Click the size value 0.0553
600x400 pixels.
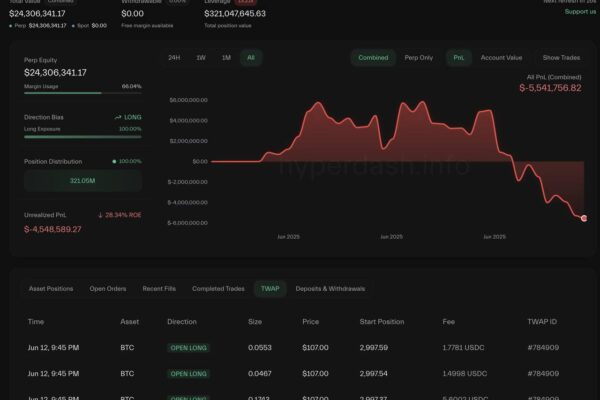click(x=259, y=348)
